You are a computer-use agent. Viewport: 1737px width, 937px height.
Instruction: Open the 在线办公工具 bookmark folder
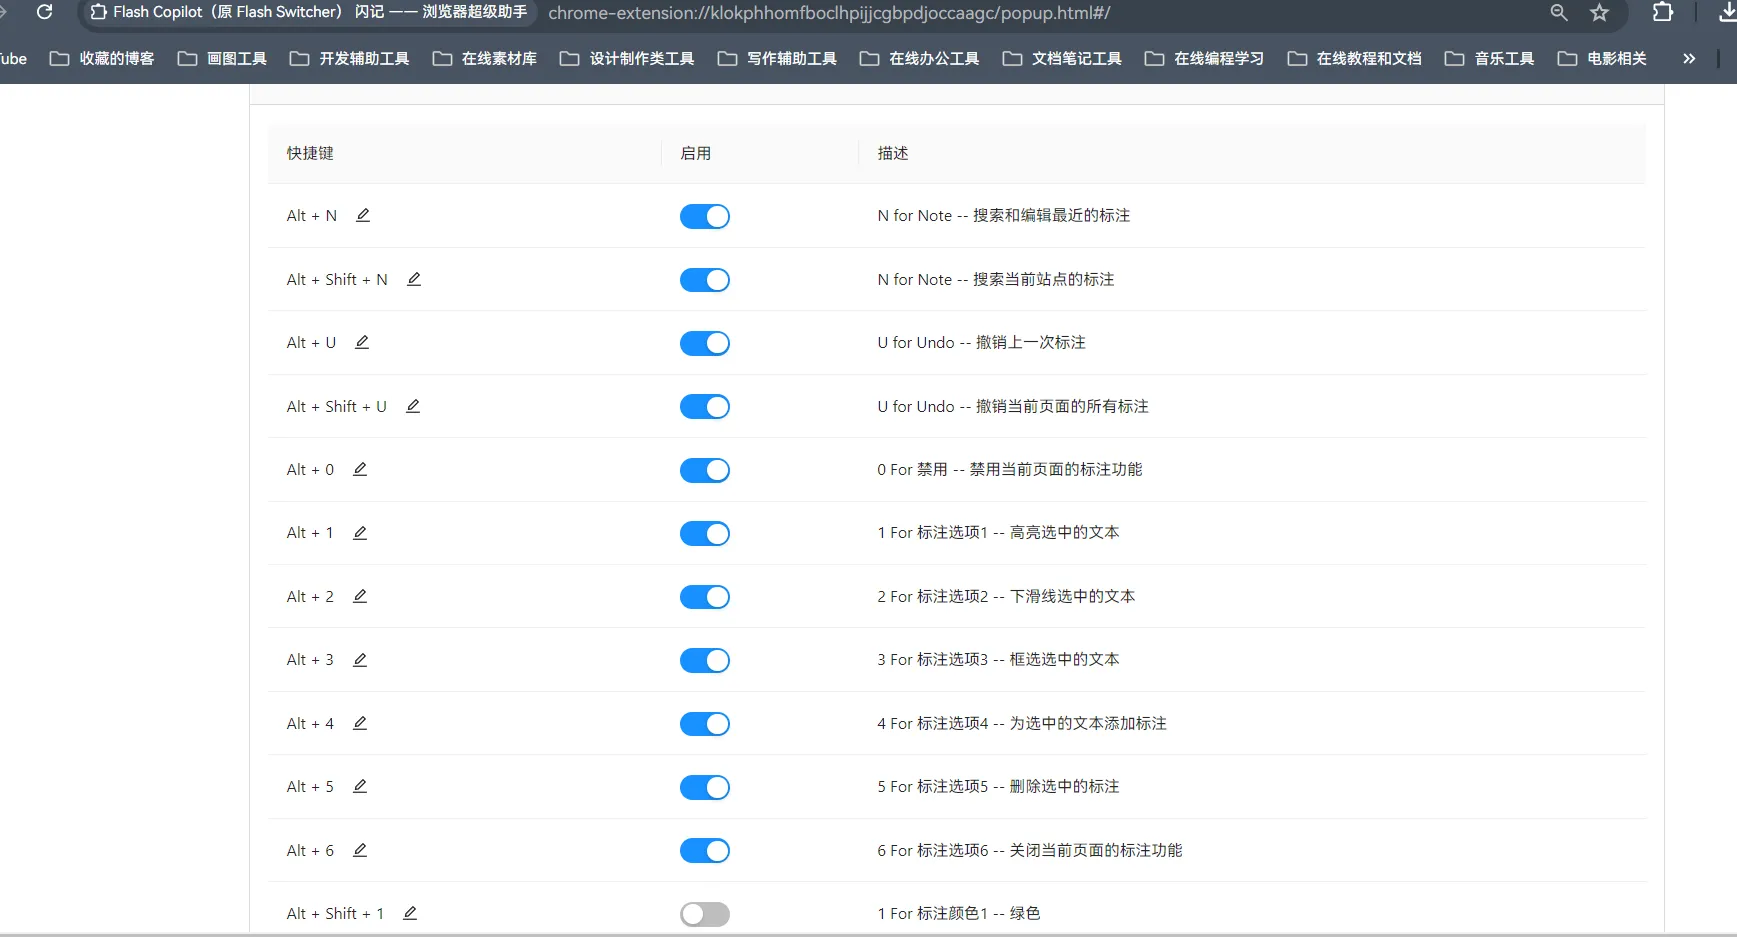coord(920,59)
